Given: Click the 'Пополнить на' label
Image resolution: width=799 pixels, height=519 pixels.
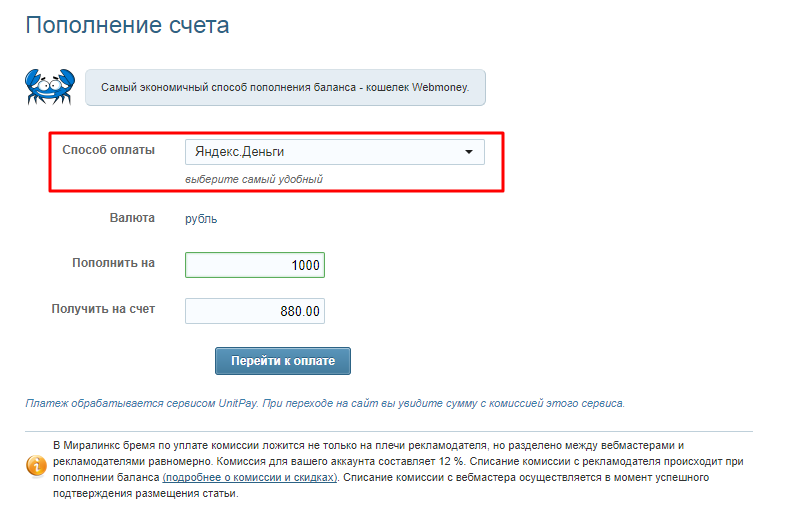Looking at the screenshot, I should (113, 263).
